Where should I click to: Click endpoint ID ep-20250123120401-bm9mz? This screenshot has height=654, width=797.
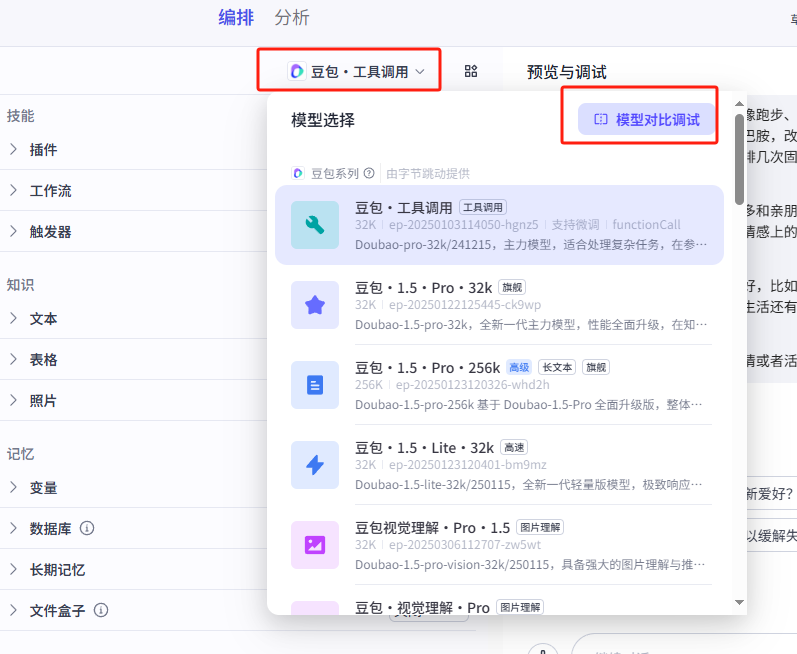[x=468, y=464]
